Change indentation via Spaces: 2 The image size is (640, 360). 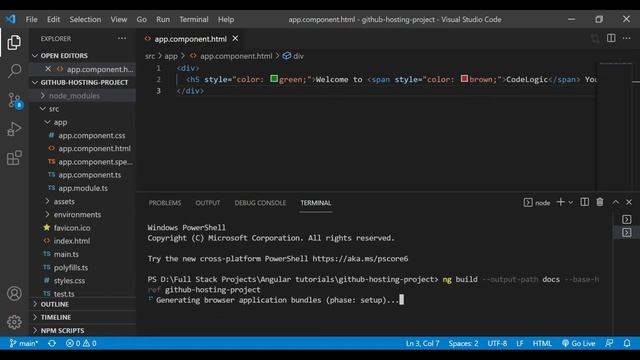coord(463,343)
